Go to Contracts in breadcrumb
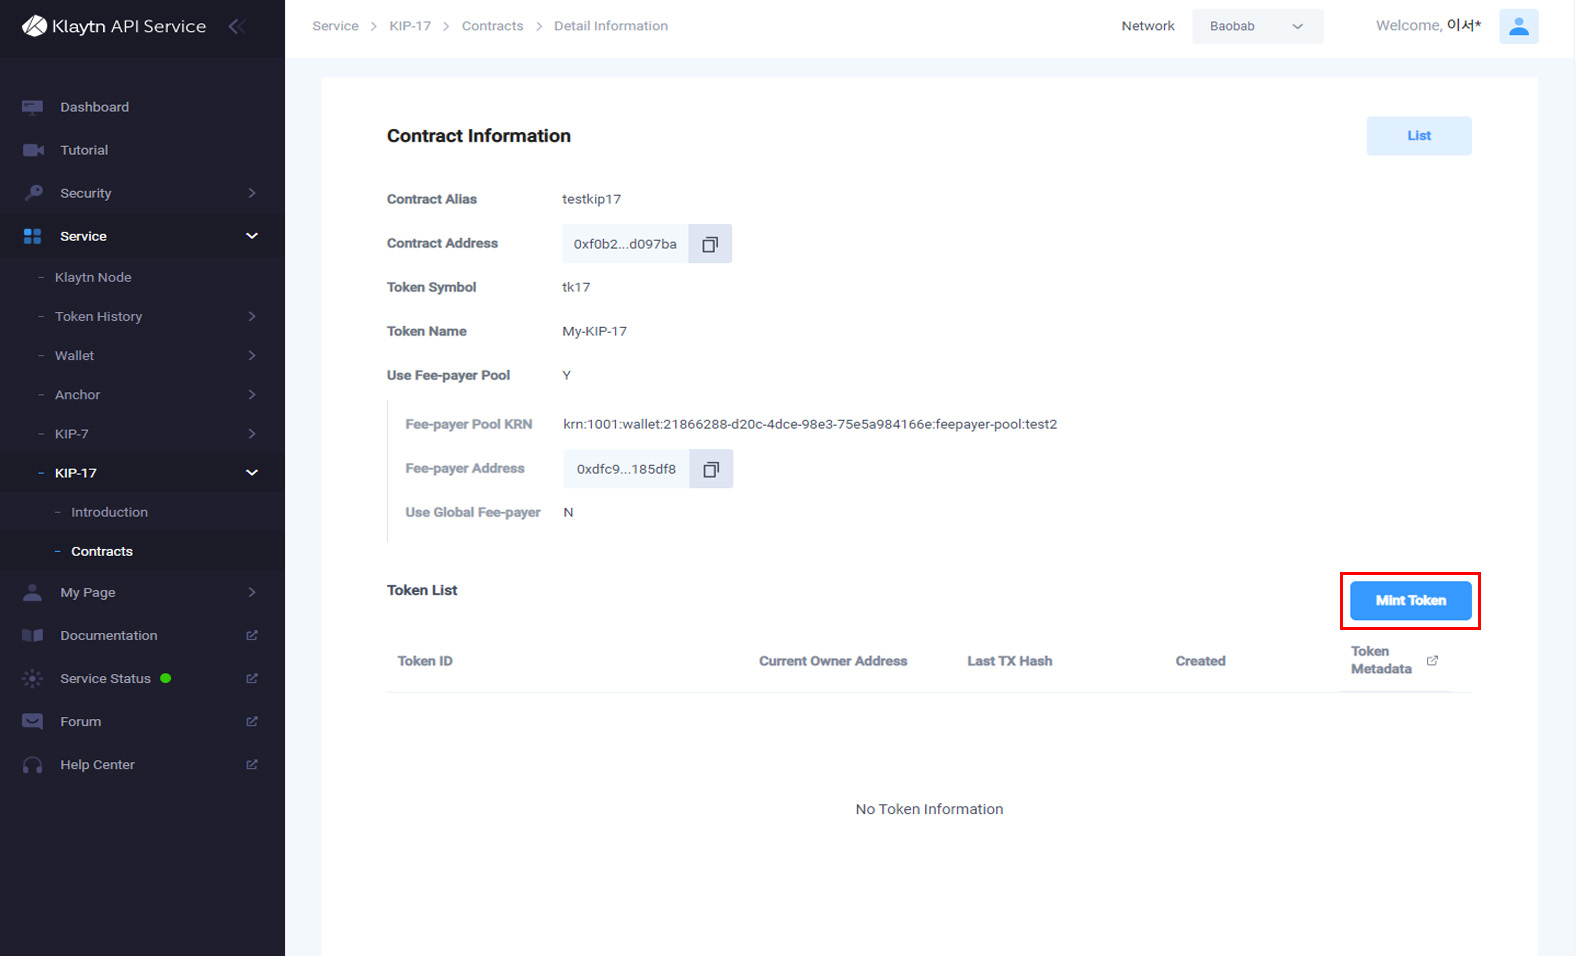This screenshot has height=956, width=1576. pos(492,26)
